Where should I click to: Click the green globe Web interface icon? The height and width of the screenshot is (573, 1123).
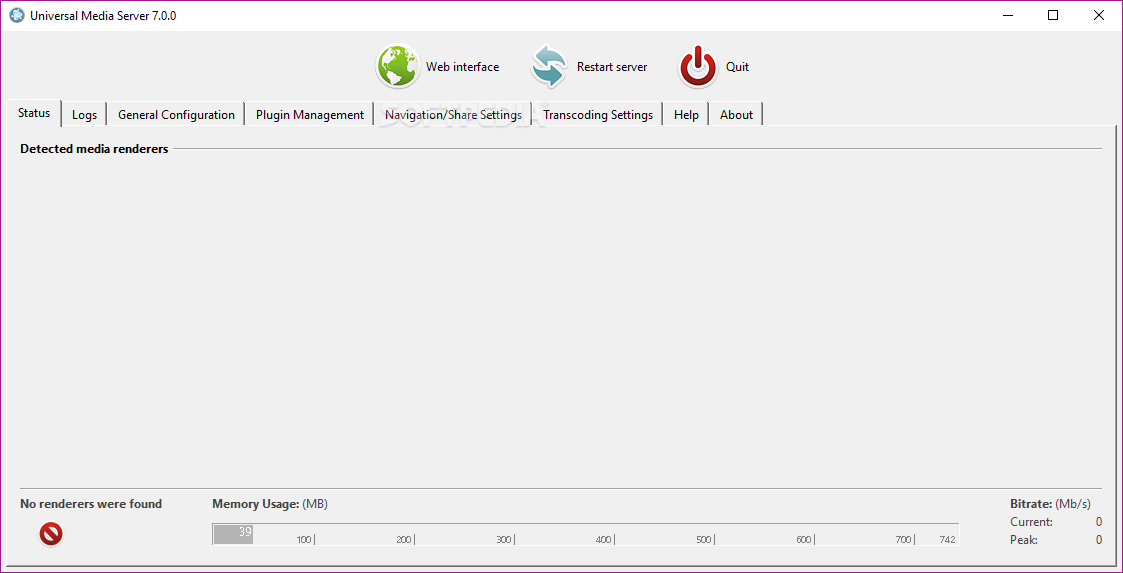(x=397, y=67)
